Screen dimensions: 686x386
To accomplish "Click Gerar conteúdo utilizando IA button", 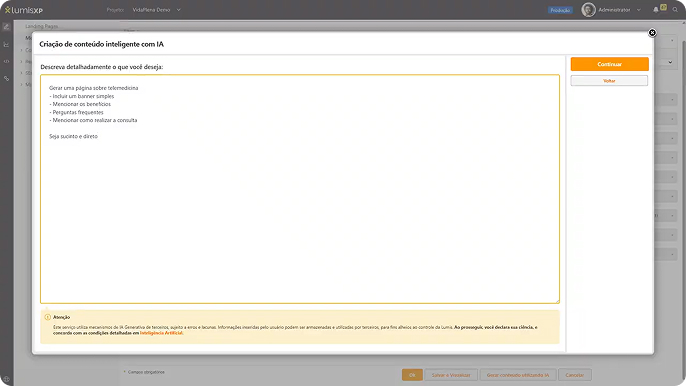I will coord(518,375).
